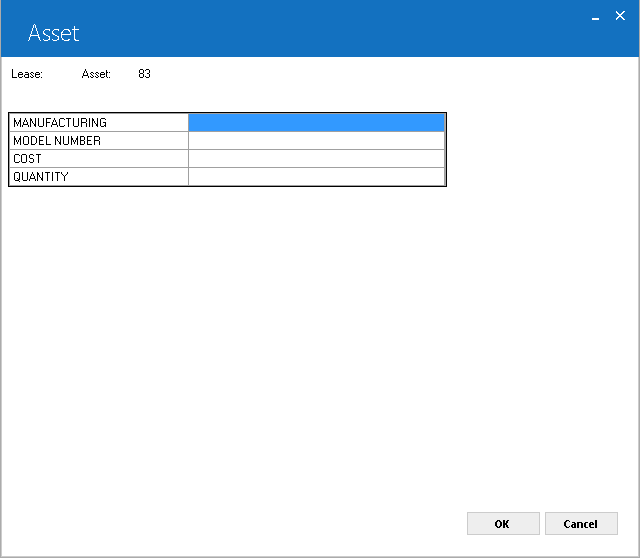This screenshot has width=640, height=558.
Task: Click blank white area below the property grid
Action: coord(320,347)
